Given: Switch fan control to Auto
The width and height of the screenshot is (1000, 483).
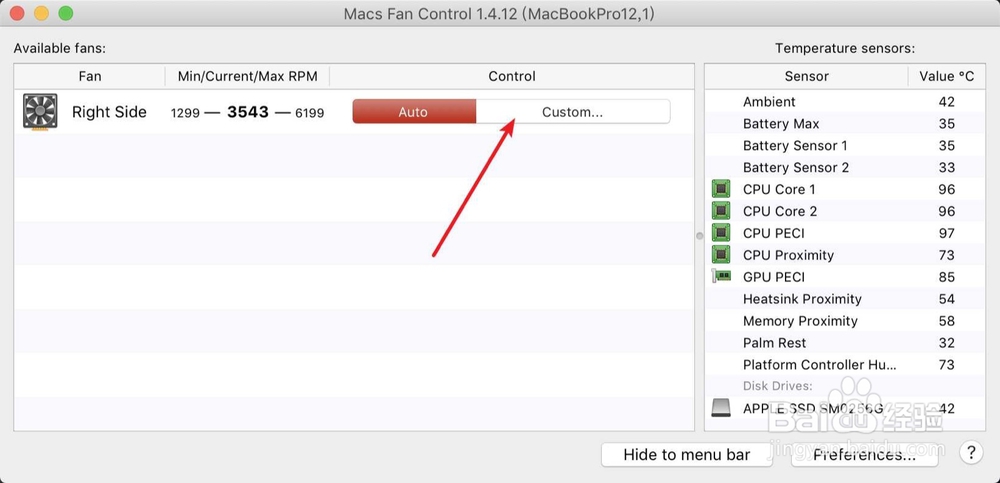Looking at the screenshot, I should click(414, 112).
